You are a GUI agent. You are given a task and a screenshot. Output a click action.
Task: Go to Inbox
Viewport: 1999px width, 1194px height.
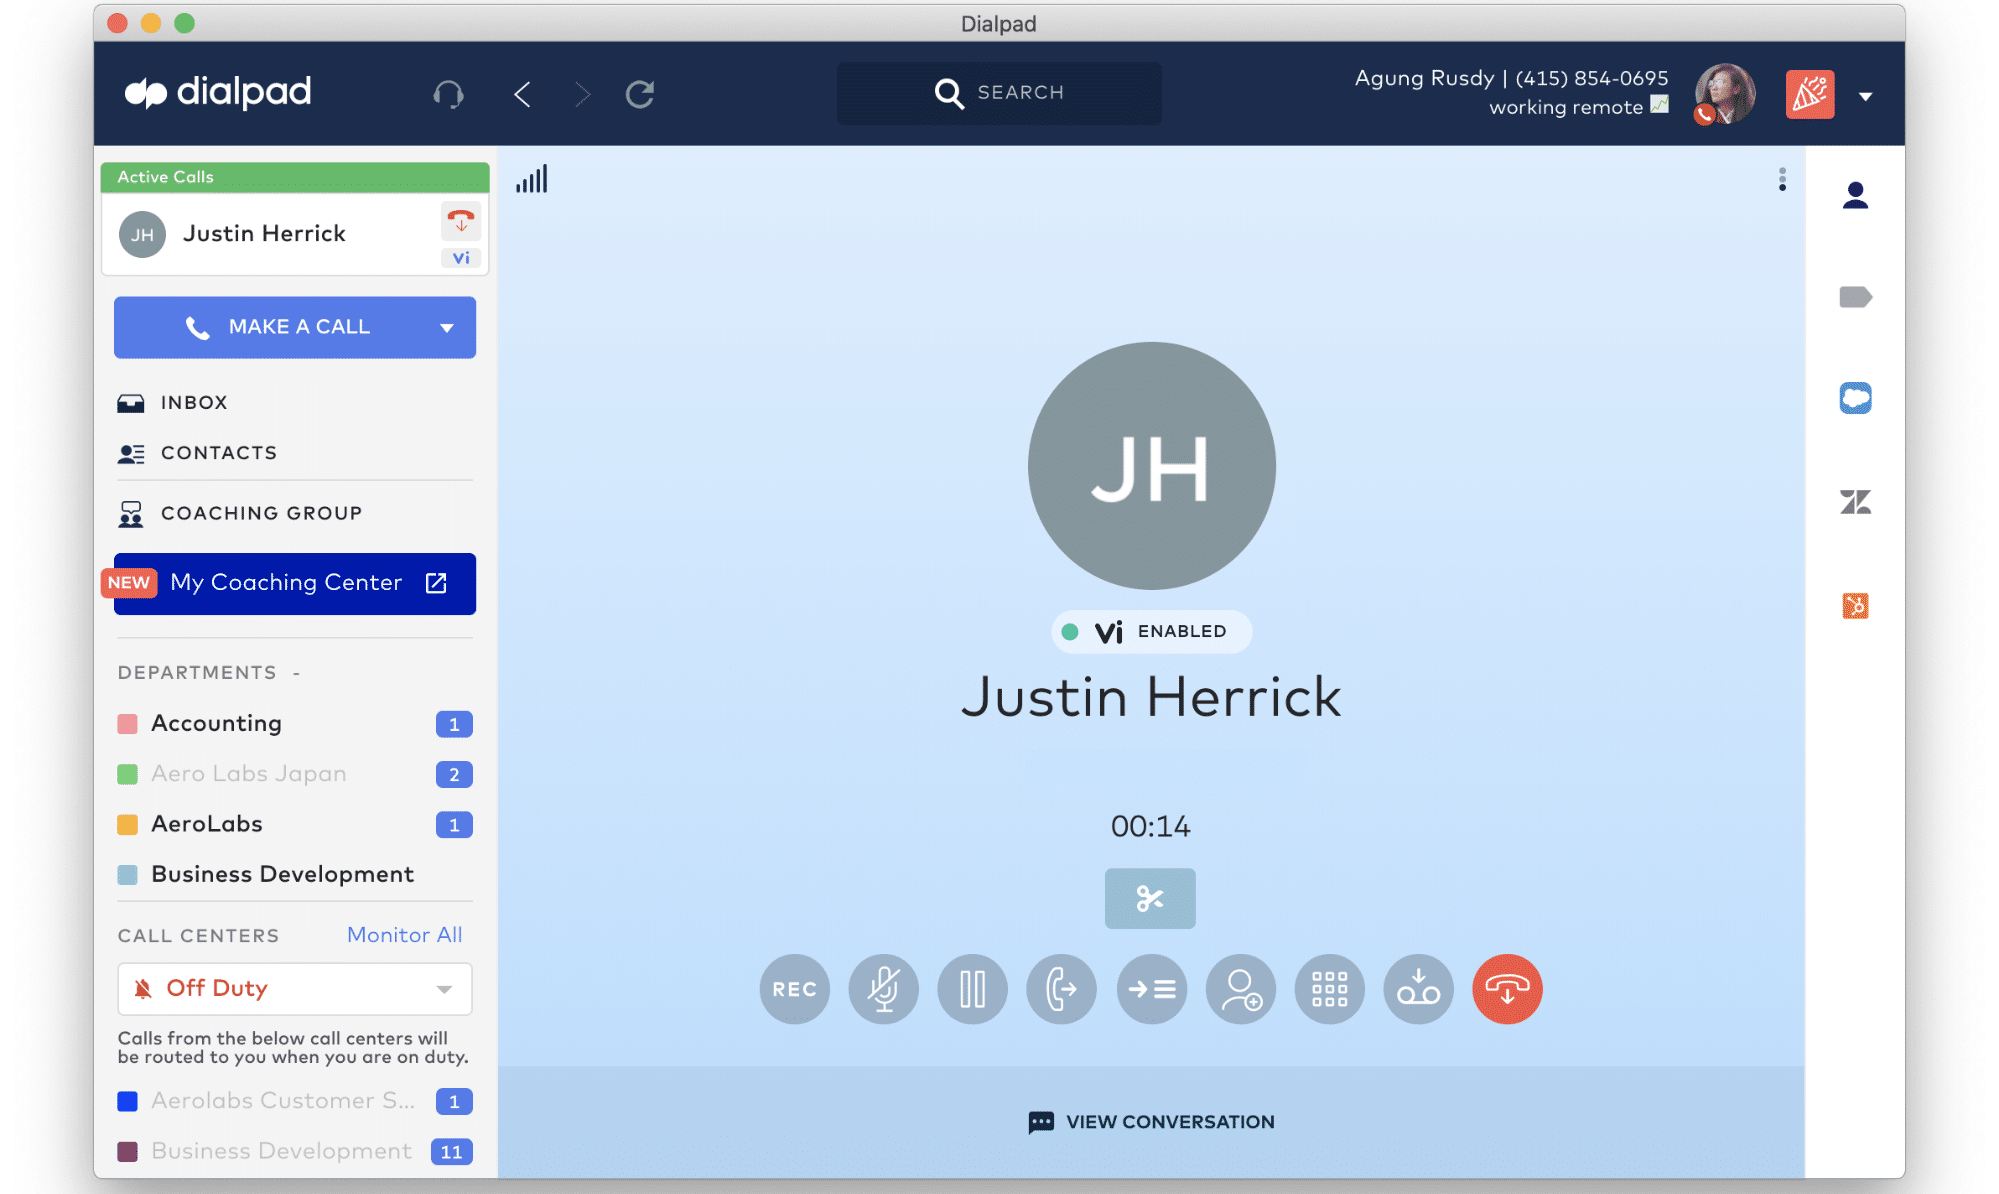(194, 402)
